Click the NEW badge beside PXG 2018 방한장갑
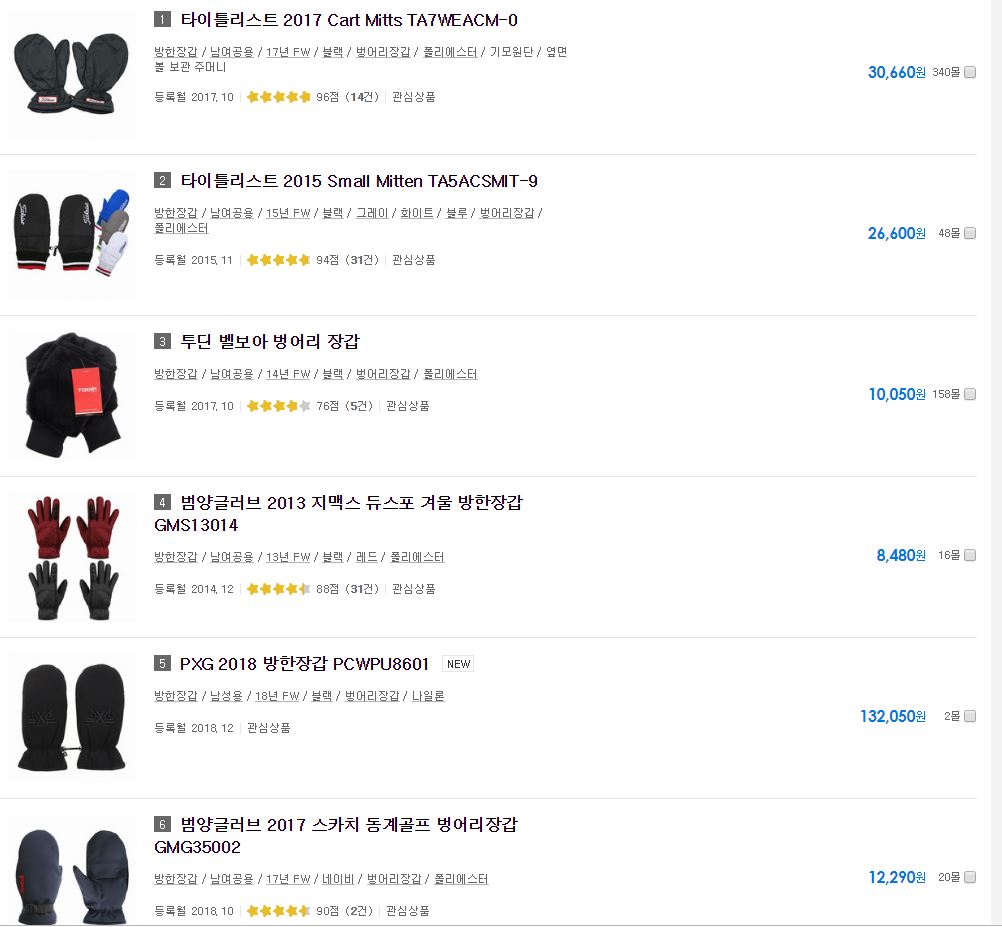 (458, 664)
